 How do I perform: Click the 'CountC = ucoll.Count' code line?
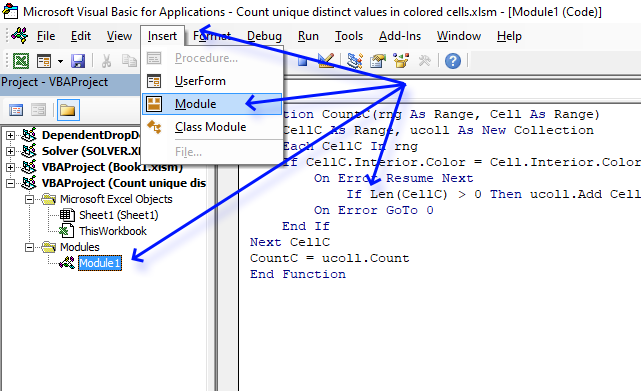click(x=329, y=258)
